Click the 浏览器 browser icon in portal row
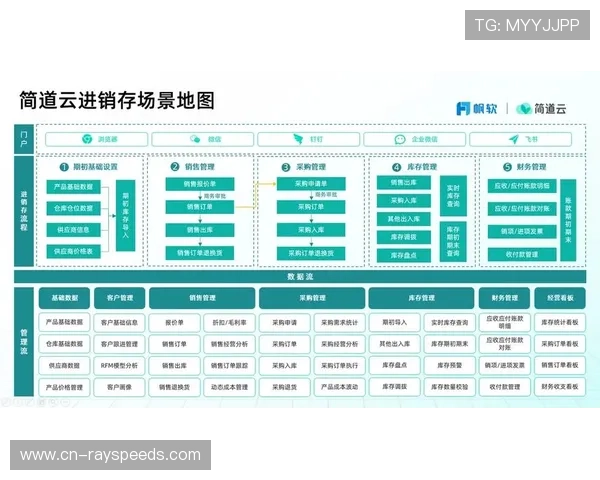Screen dimensions: 600x480 (x=74, y=140)
